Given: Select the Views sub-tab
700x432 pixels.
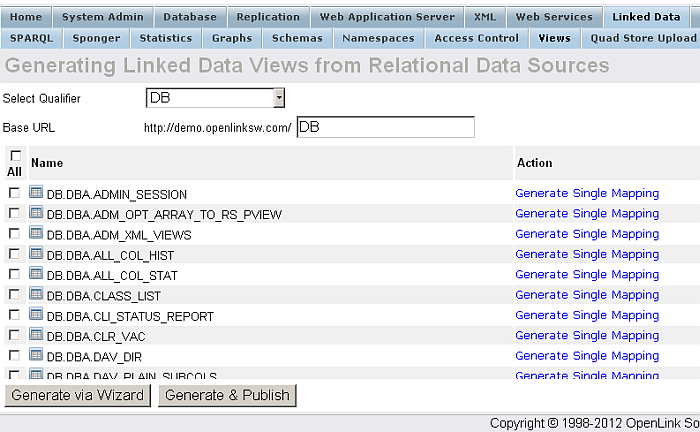Looking at the screenshot, I should click(554, 38).
